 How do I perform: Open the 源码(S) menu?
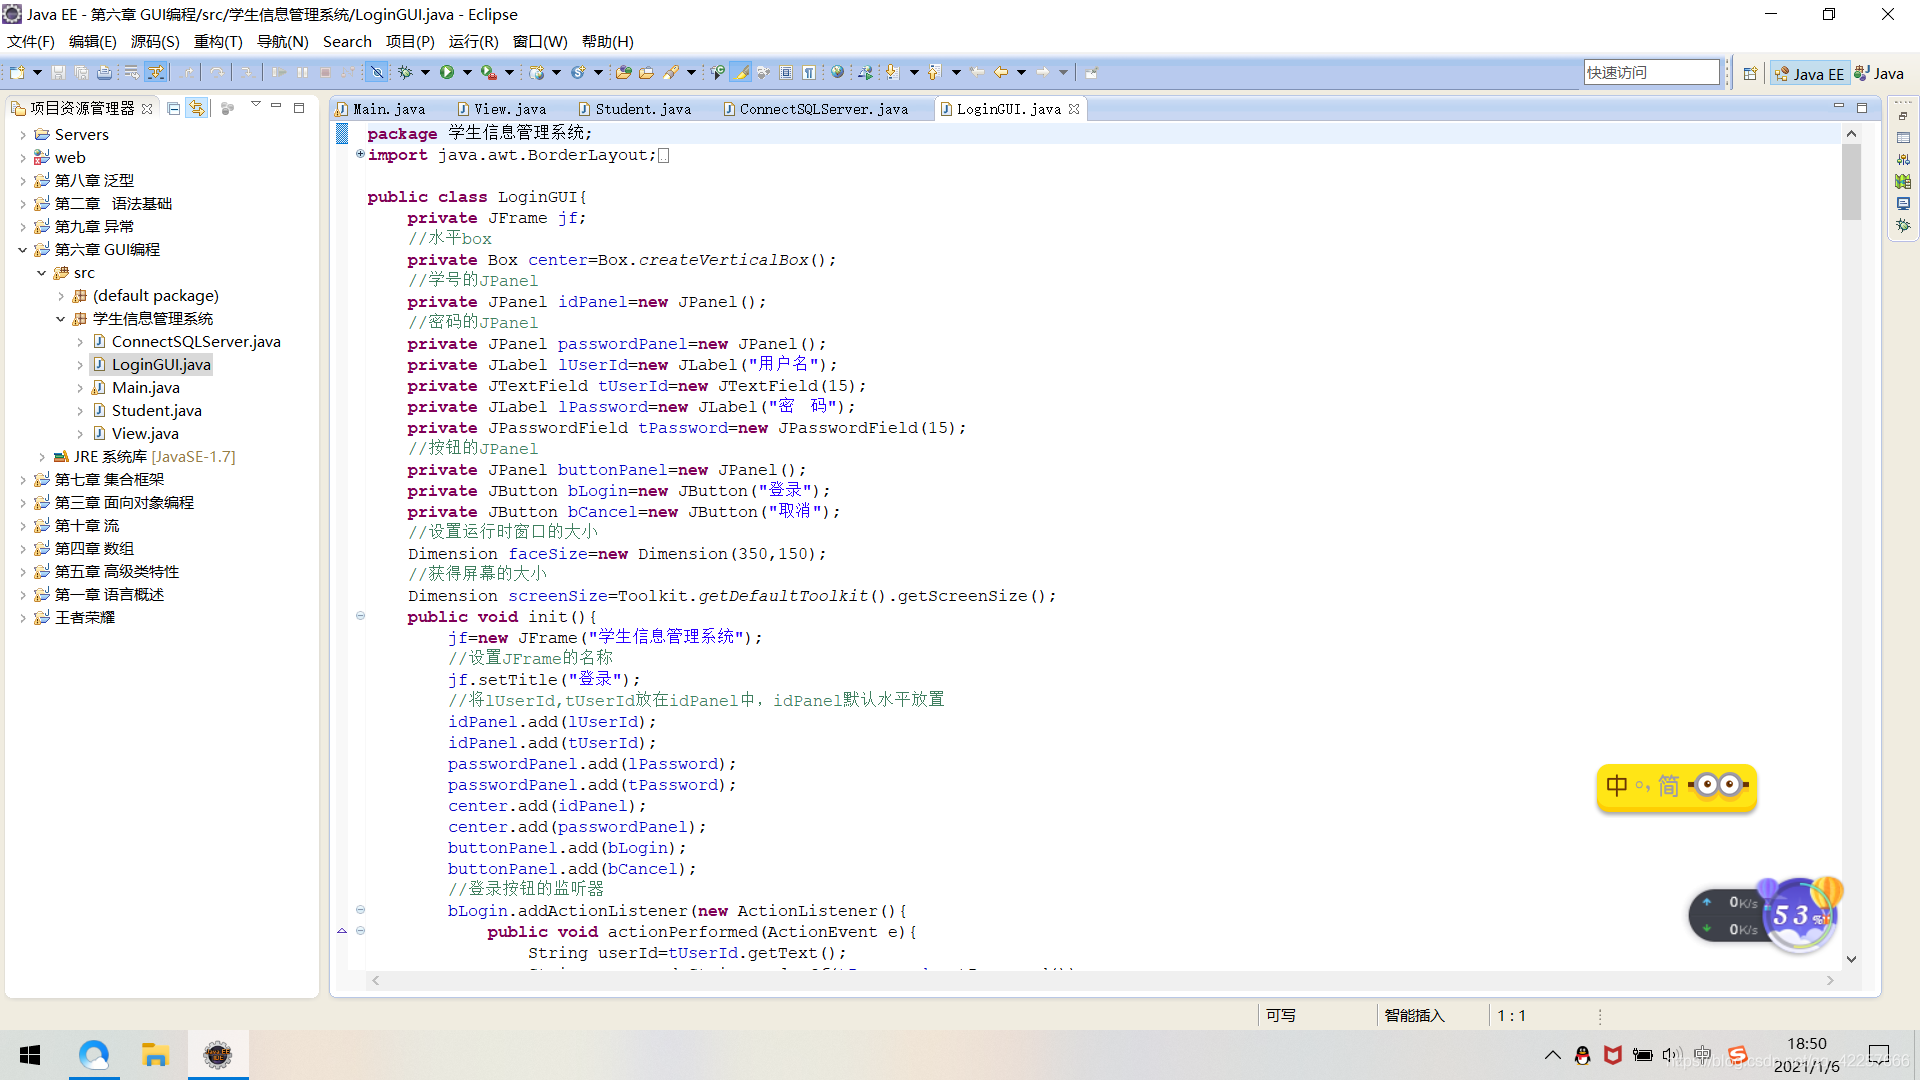(x=154, y=41)
